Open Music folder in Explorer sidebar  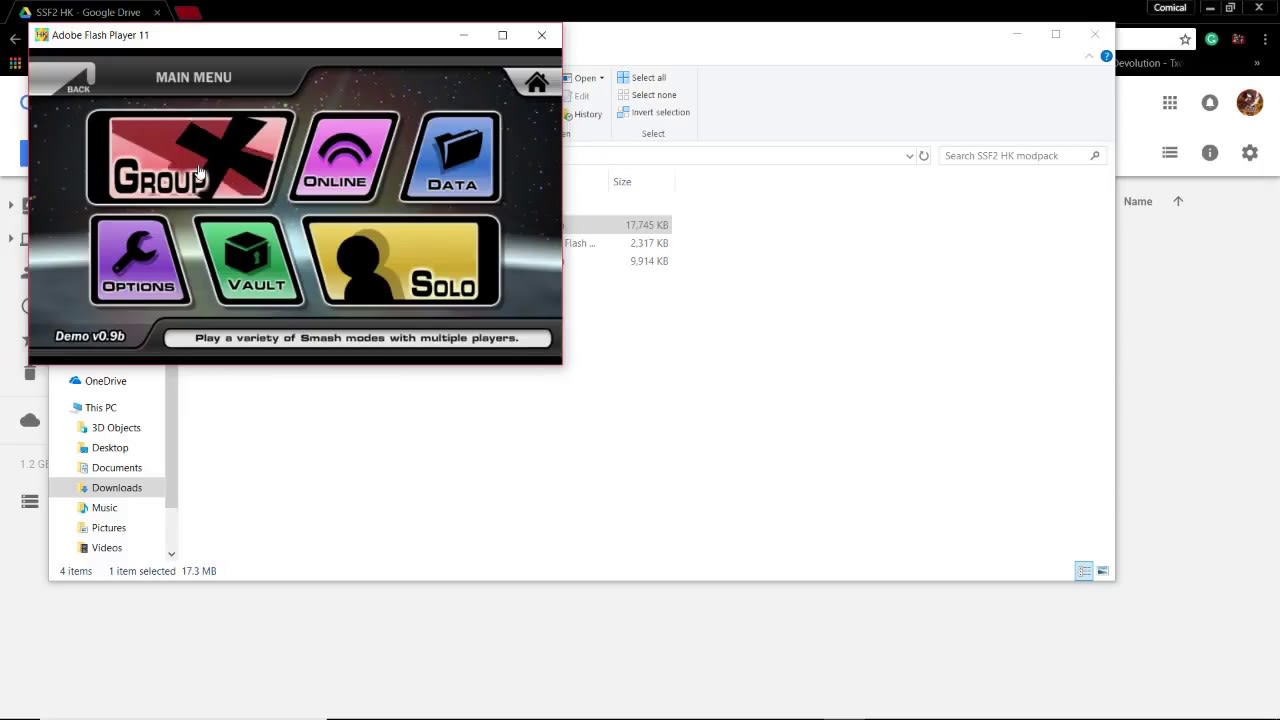pos(97,508)
